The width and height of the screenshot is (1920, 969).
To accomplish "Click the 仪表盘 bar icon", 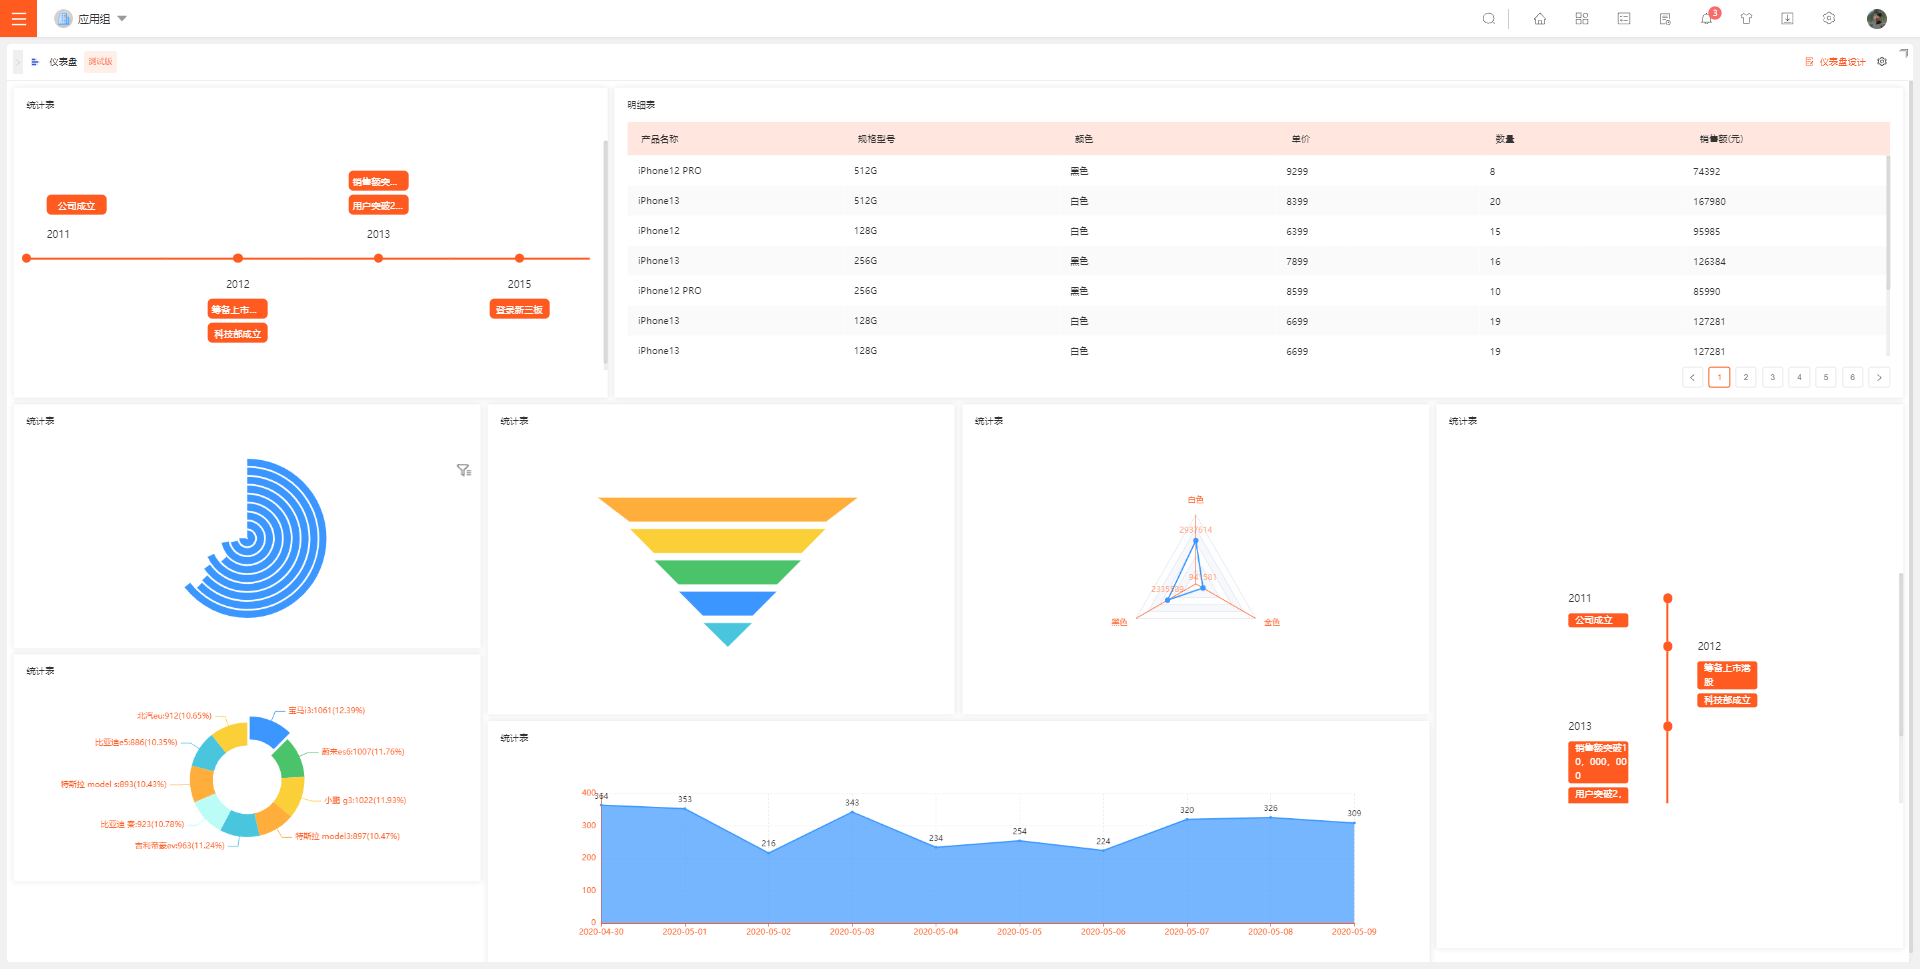I will point(35,62).
